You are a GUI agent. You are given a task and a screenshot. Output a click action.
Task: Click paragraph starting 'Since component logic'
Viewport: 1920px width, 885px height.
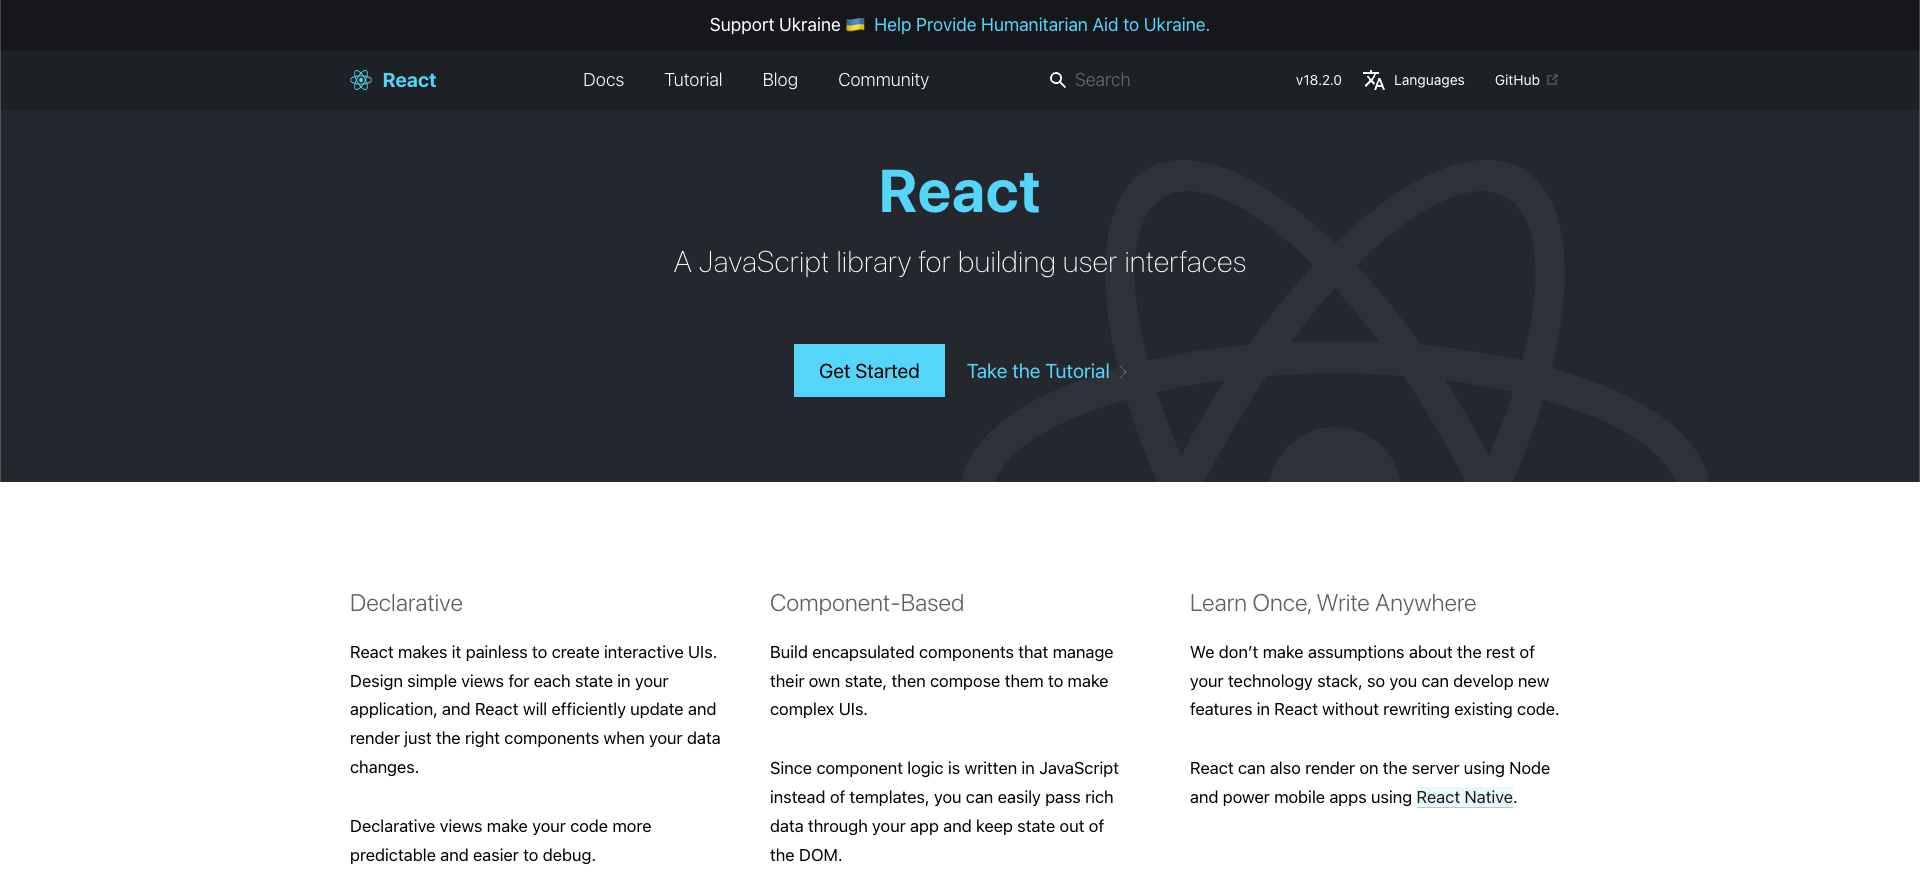click(944, 812)
